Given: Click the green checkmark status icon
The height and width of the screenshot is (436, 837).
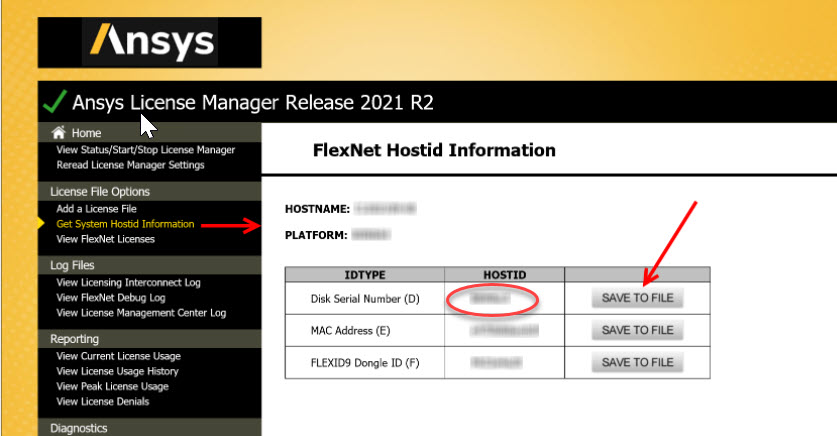Looking at the screenshot, I should (55, 102).
